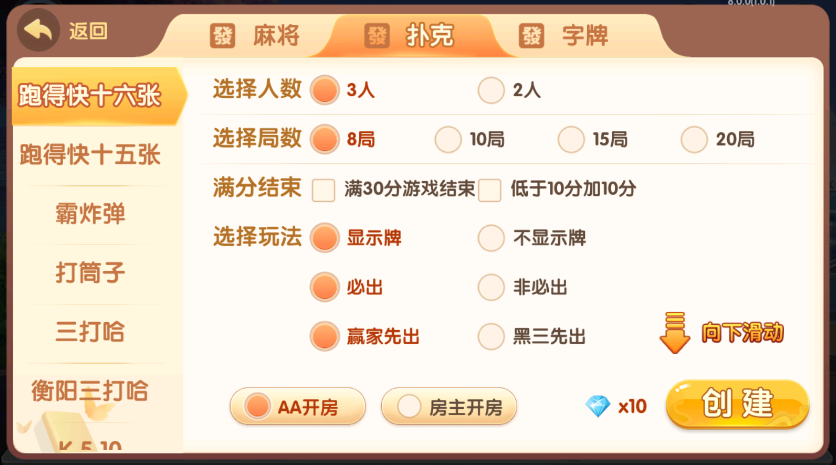Click the 發 tile icon beside 字牌
836x465 pixels.
click(x=531, y=37)
